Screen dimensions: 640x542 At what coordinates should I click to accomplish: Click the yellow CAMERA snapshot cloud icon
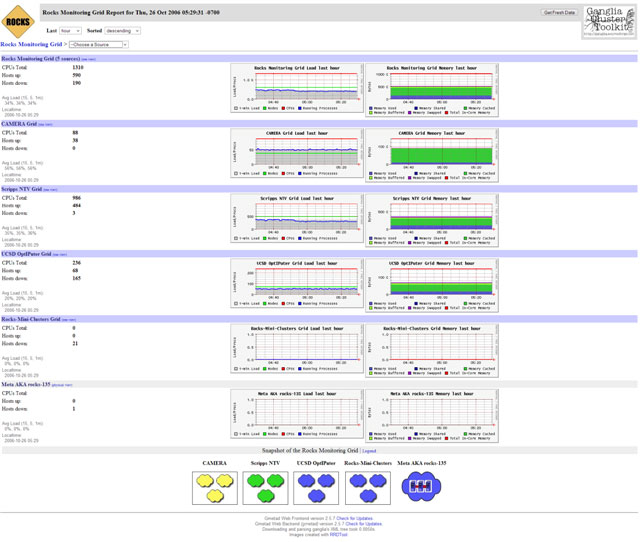coord(215,488)
